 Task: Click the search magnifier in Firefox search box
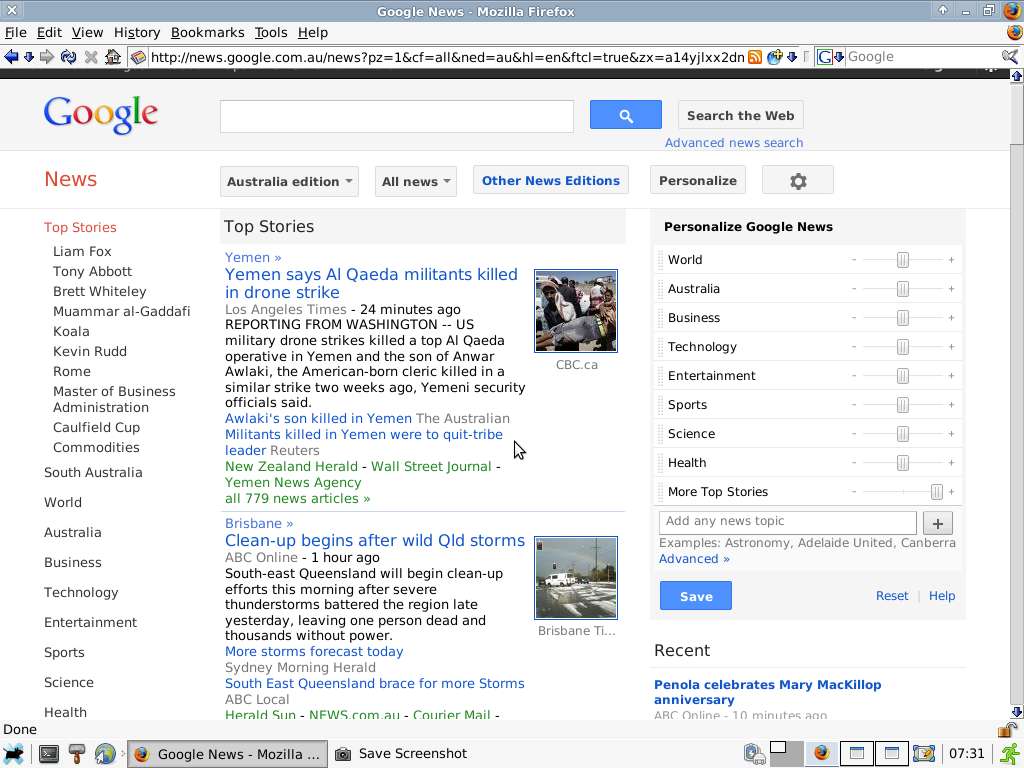(x=1010, y=57)
